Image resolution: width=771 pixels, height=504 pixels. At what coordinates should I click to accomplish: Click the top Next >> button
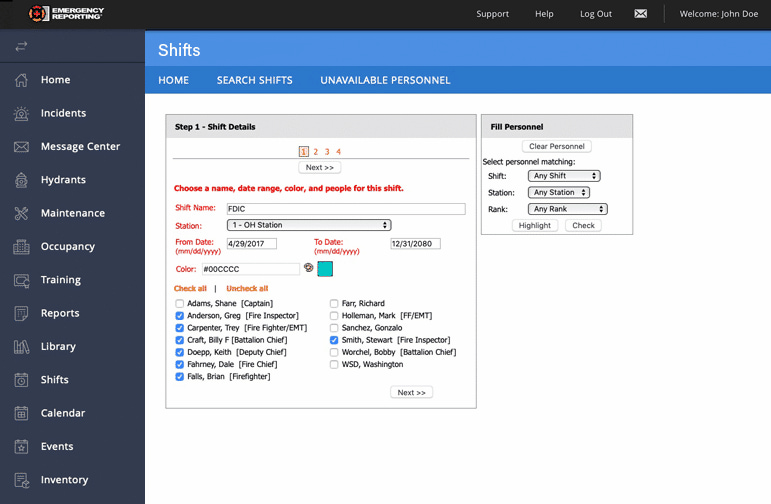[320, 168]
